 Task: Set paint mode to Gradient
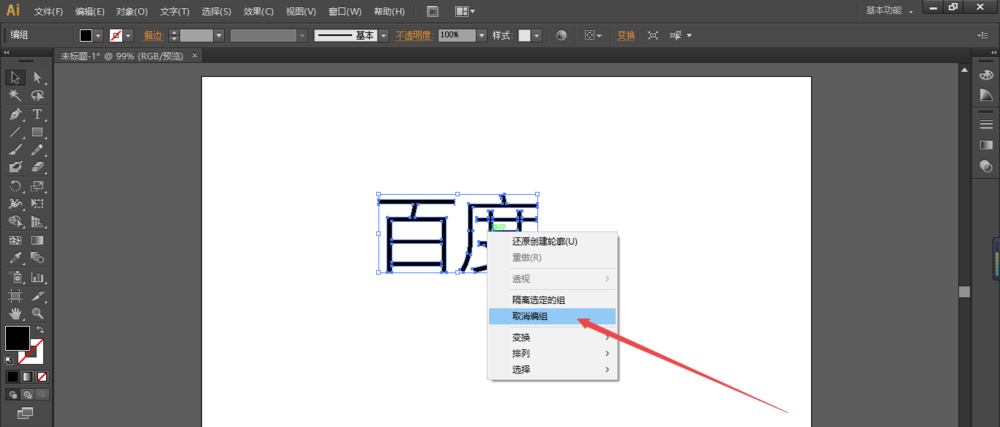tap(27, 377)
